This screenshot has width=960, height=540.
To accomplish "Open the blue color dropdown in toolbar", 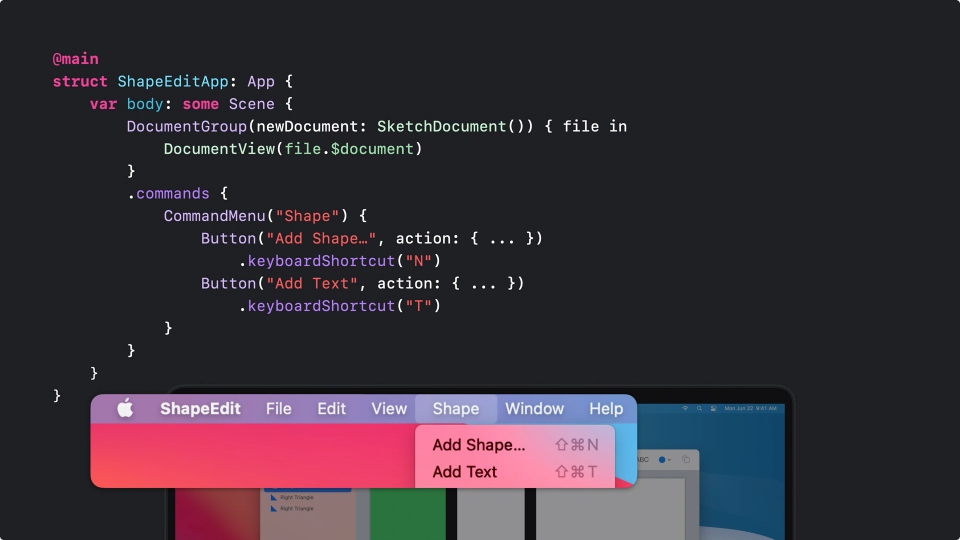I will (664, 459).
